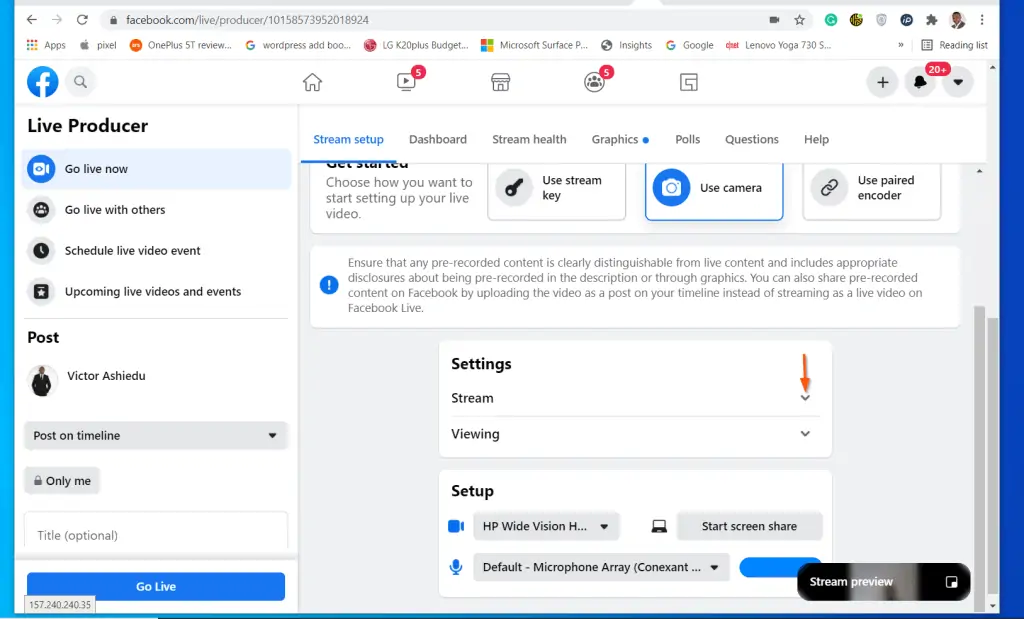Switch to the Dashboard tab

point(438,139)
